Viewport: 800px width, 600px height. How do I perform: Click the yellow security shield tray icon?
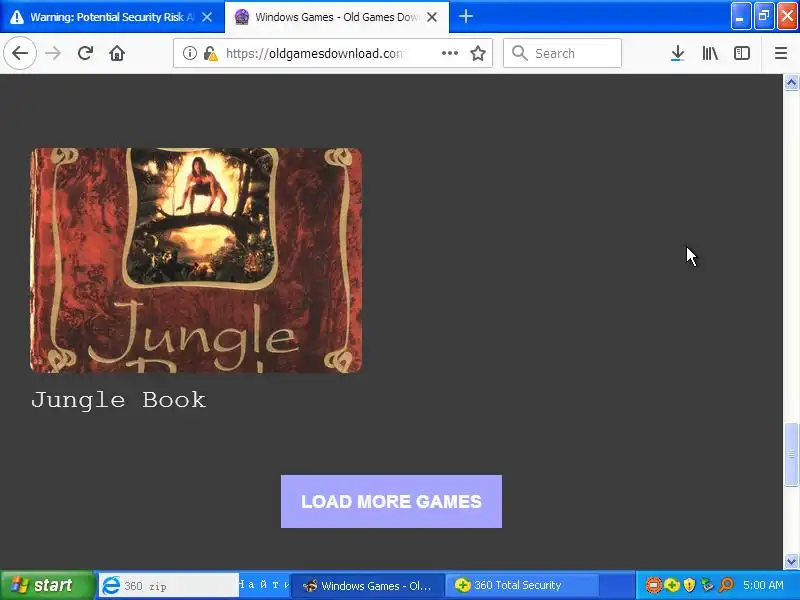689,585
